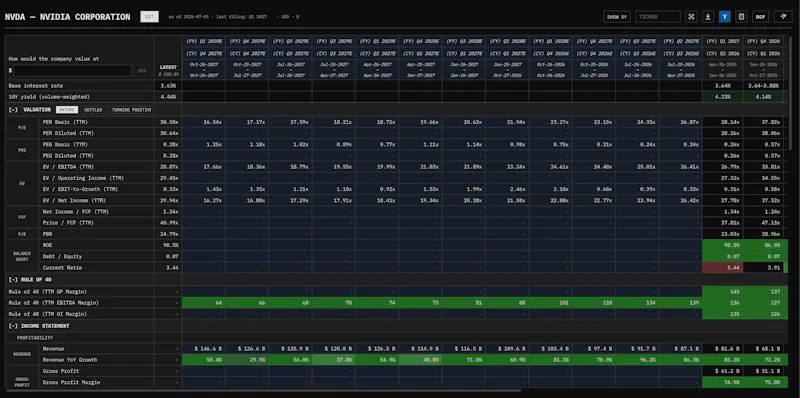Click the 'PBR' row label
800x398 pixels.
click(x=46, y=234)
